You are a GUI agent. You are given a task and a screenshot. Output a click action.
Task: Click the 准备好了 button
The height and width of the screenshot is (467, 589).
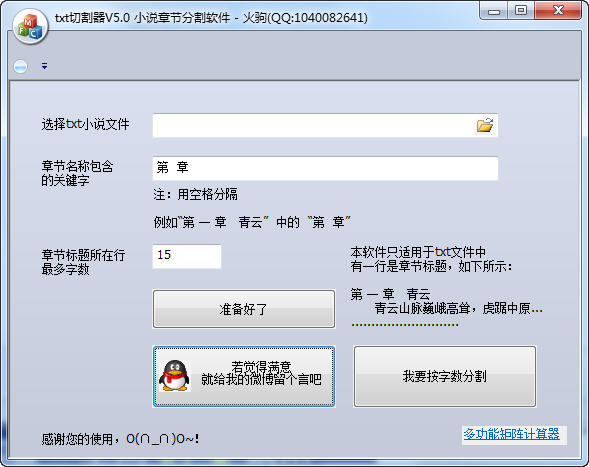pyautogui.click(x=244, y=309)
